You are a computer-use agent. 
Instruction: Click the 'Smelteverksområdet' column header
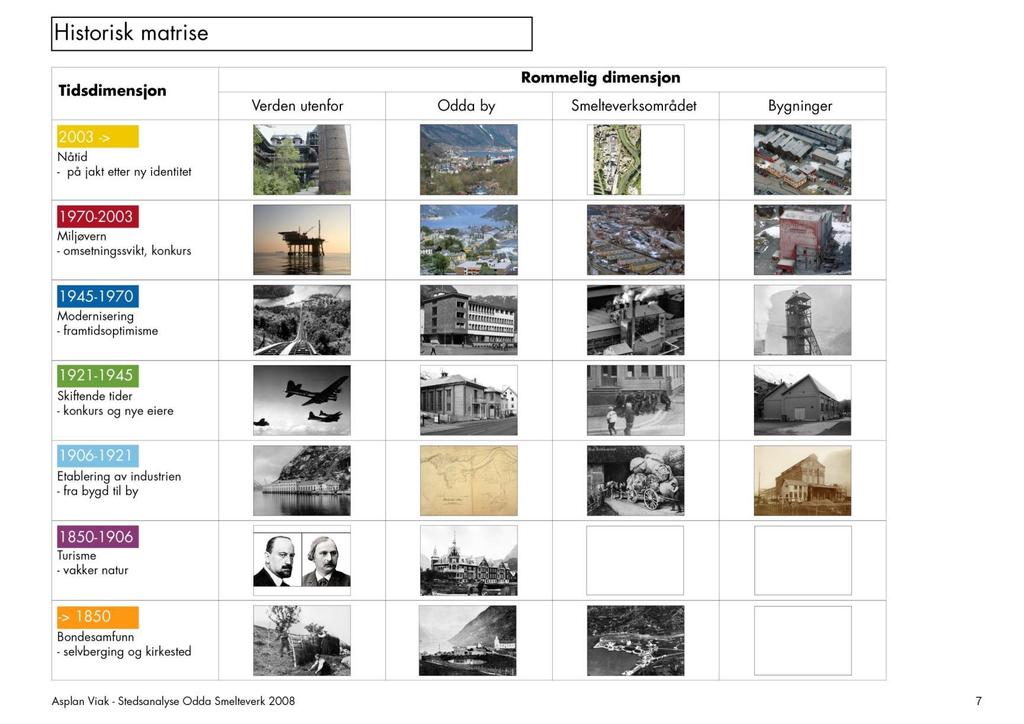coord(633,106)
